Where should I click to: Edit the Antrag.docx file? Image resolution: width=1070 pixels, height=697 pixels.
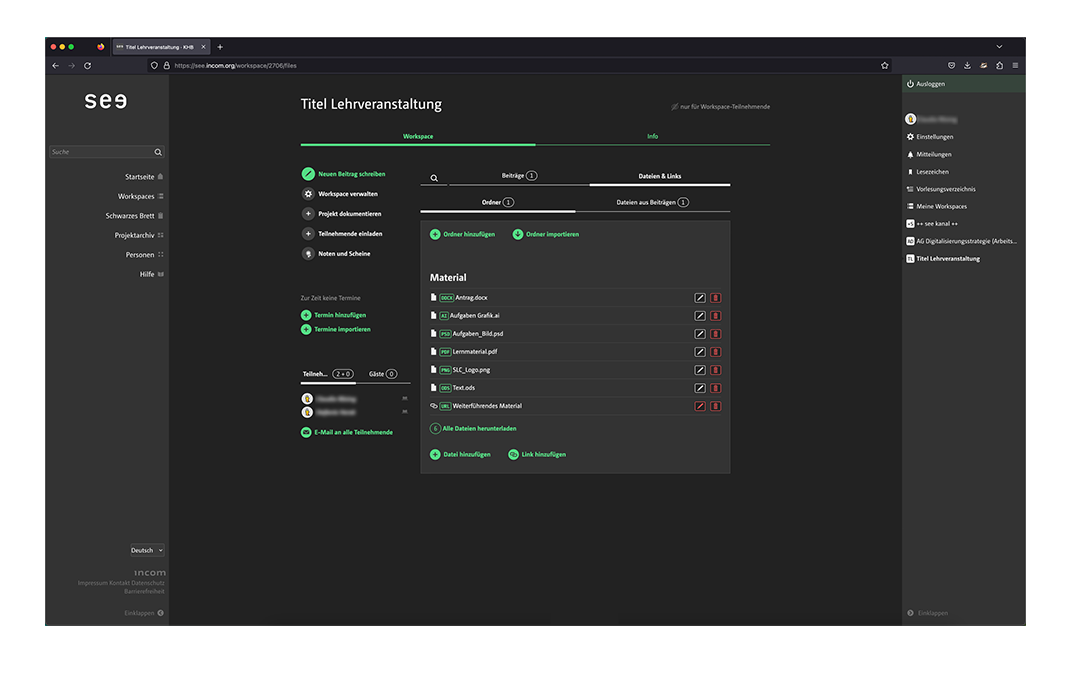tap(699, 298)
